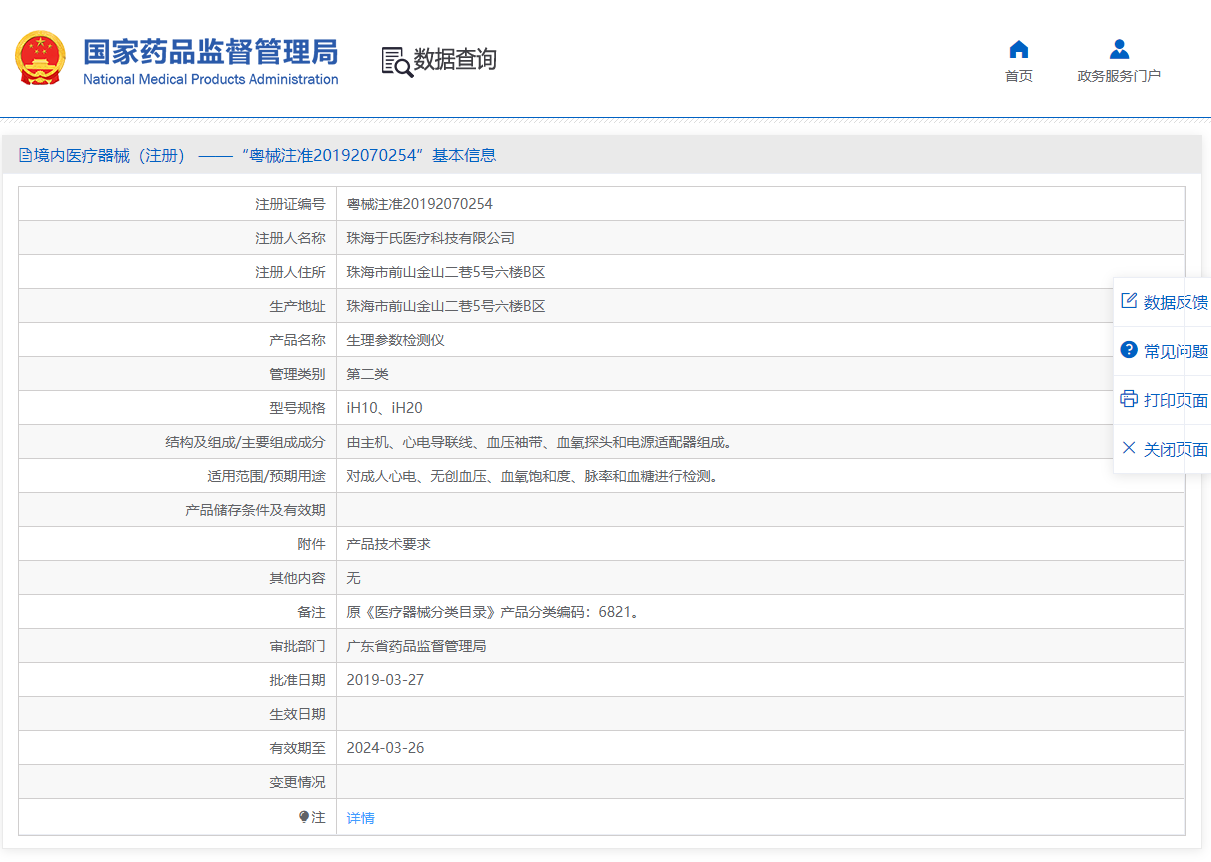Select registrant name 珠海于氏医疗科技有限公司
The height and width of the screenshot is (862, 1211).
tap(431, 238)
